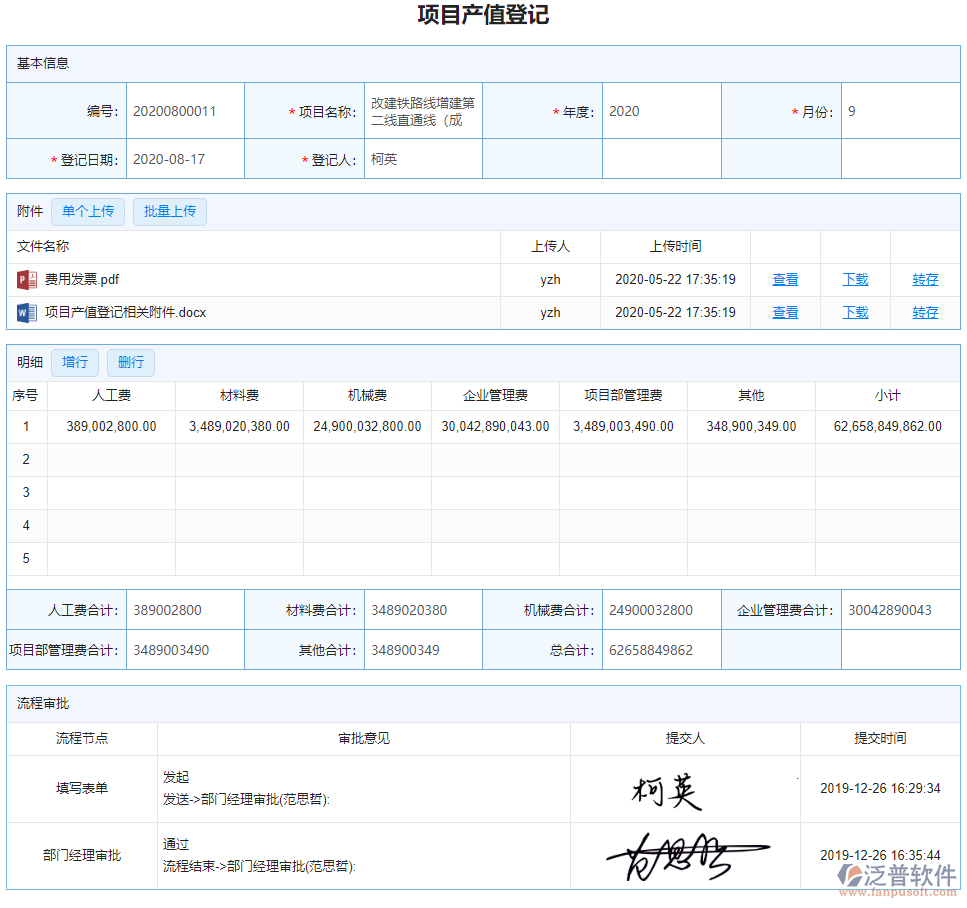Click the 登记日期 field 2020-08-17
This screenshot has height=908, width=967.
point(185,159)
